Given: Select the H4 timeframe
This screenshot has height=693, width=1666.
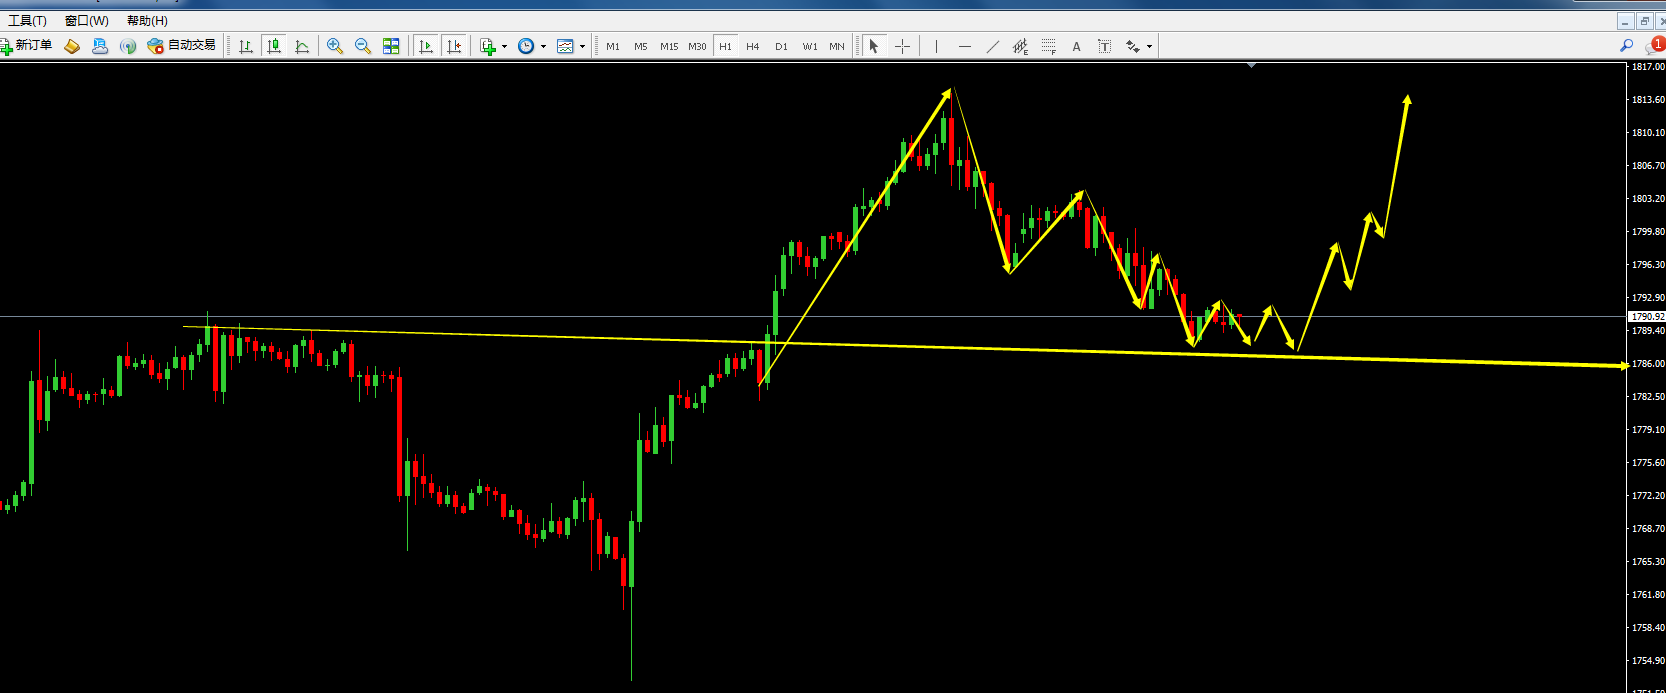Looking at the screenshot, I should (753, 46).
